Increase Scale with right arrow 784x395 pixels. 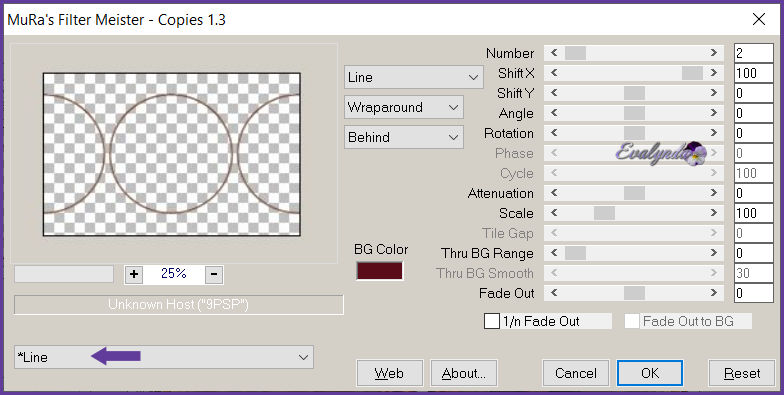pyautogui.click(x=714, y=213)
